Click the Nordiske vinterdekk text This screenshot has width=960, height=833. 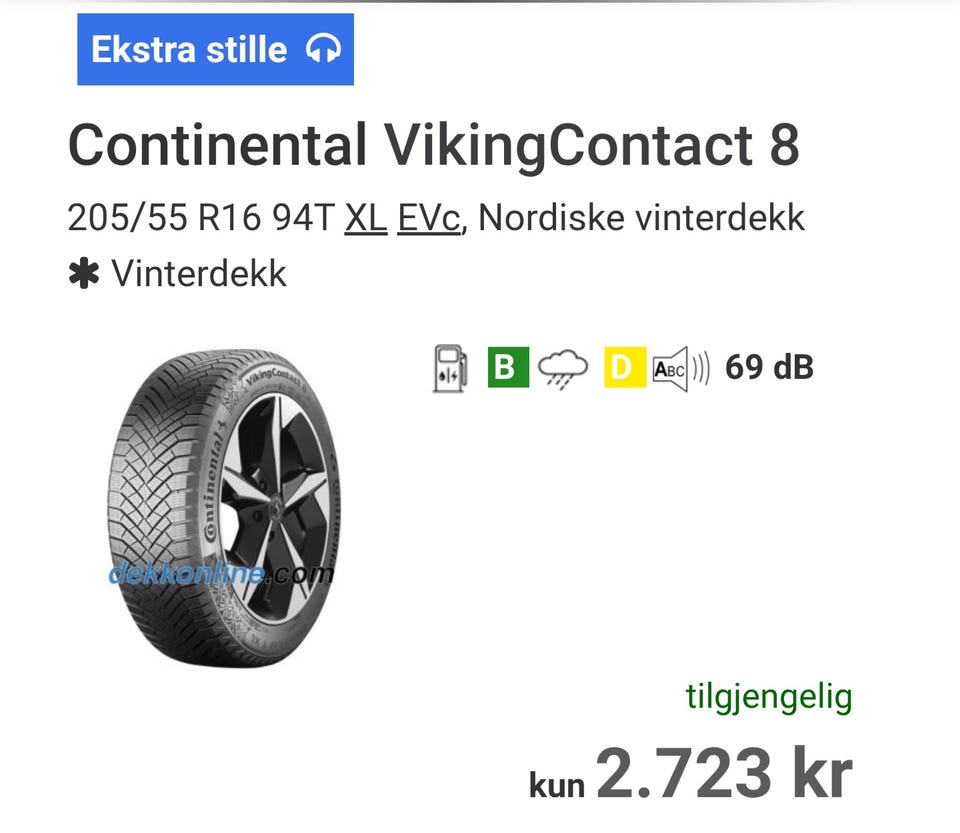tap(641, 217)
